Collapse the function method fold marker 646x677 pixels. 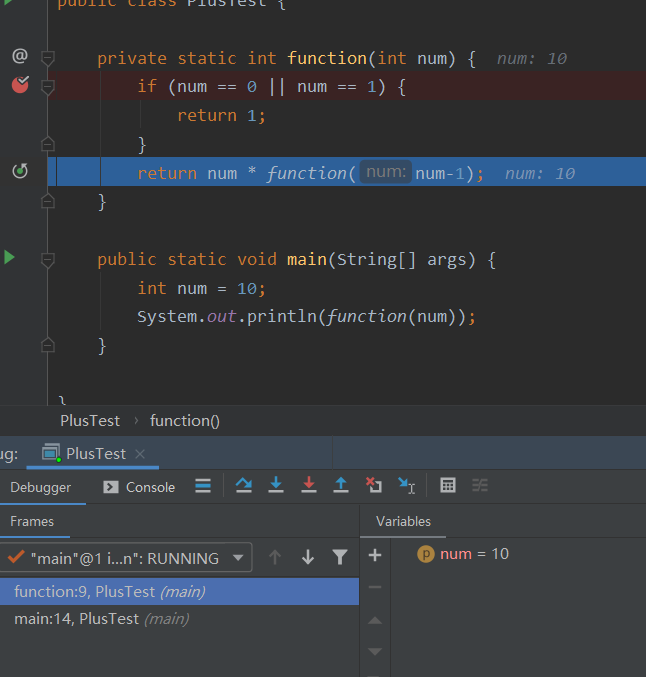[x=48, y=58]
